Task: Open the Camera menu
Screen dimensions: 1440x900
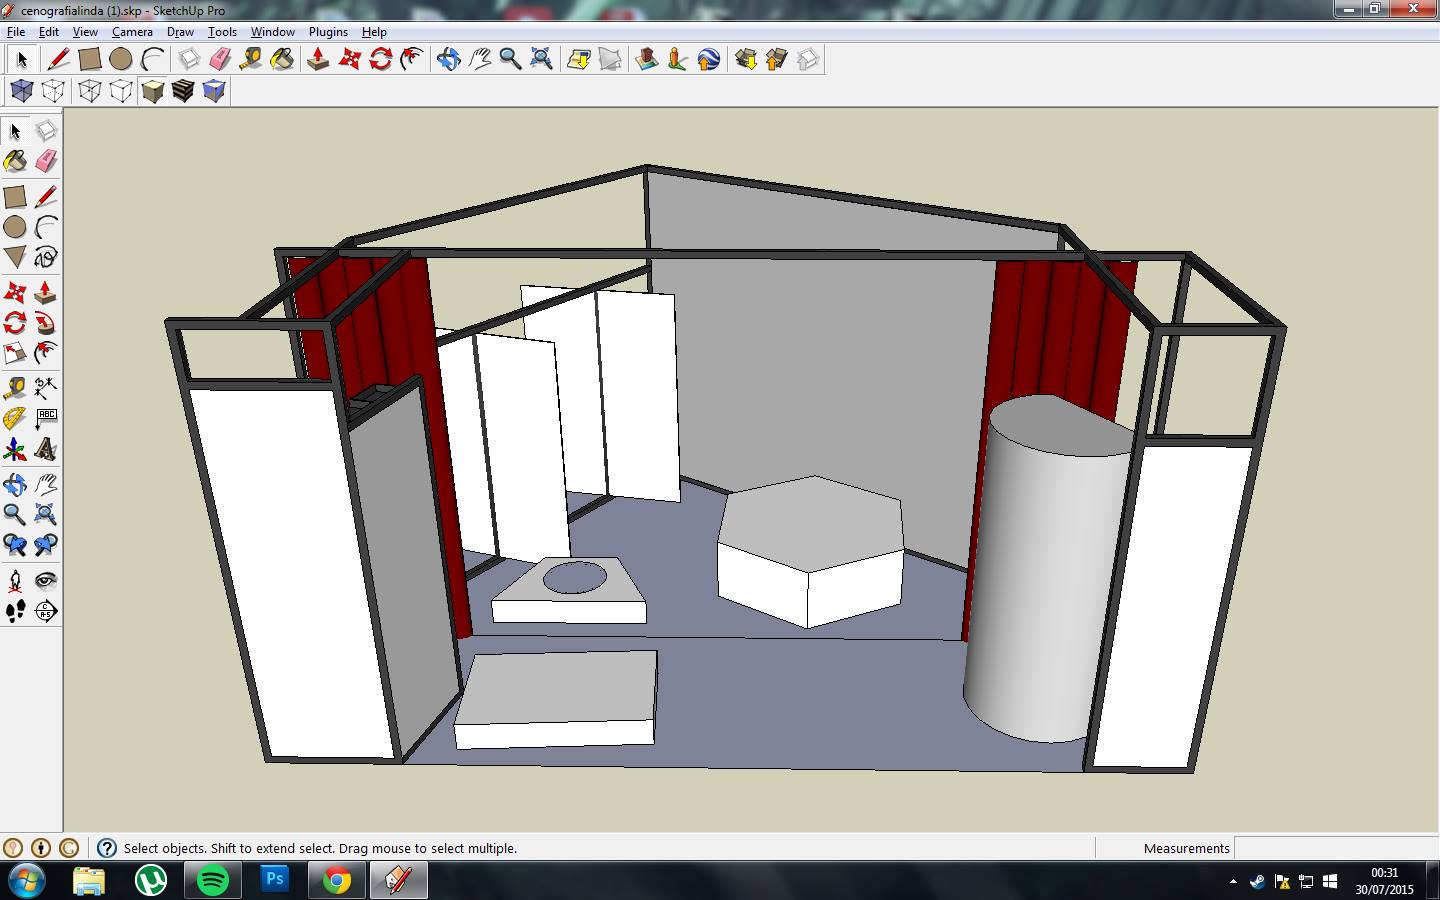Action: click(132, 32)
